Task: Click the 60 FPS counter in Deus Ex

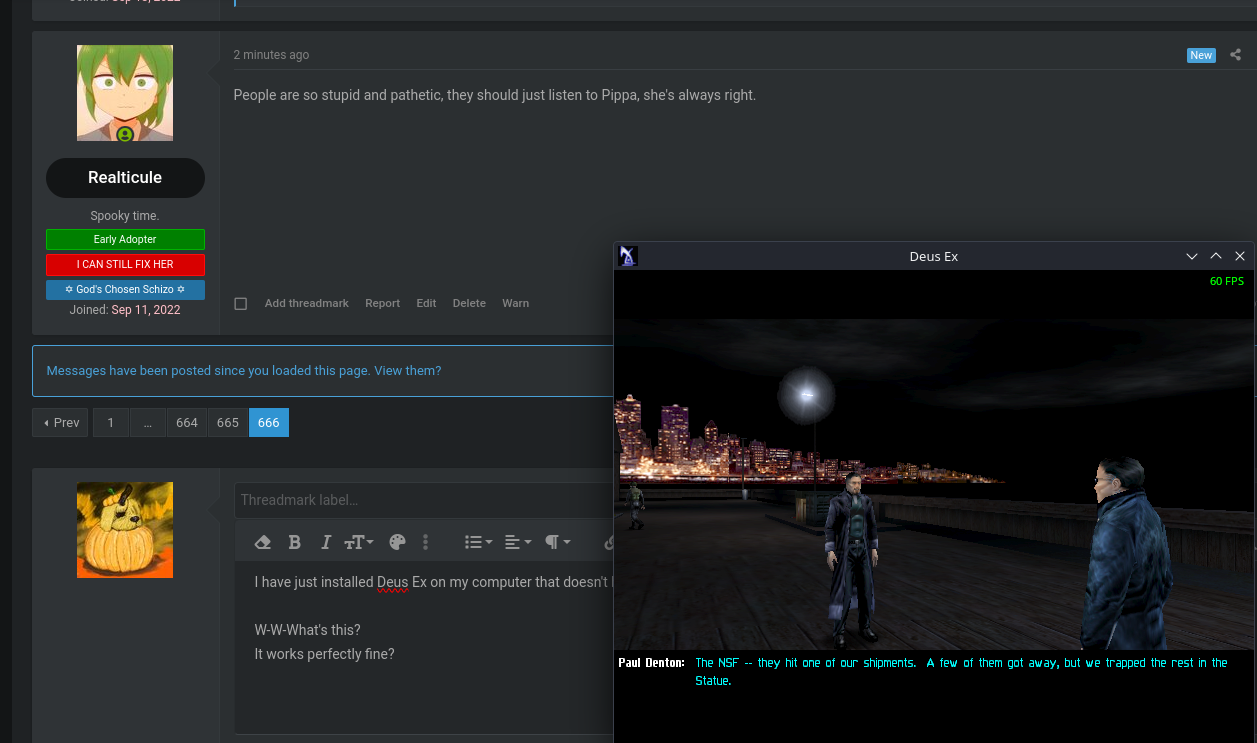Action: [1227, 281]
